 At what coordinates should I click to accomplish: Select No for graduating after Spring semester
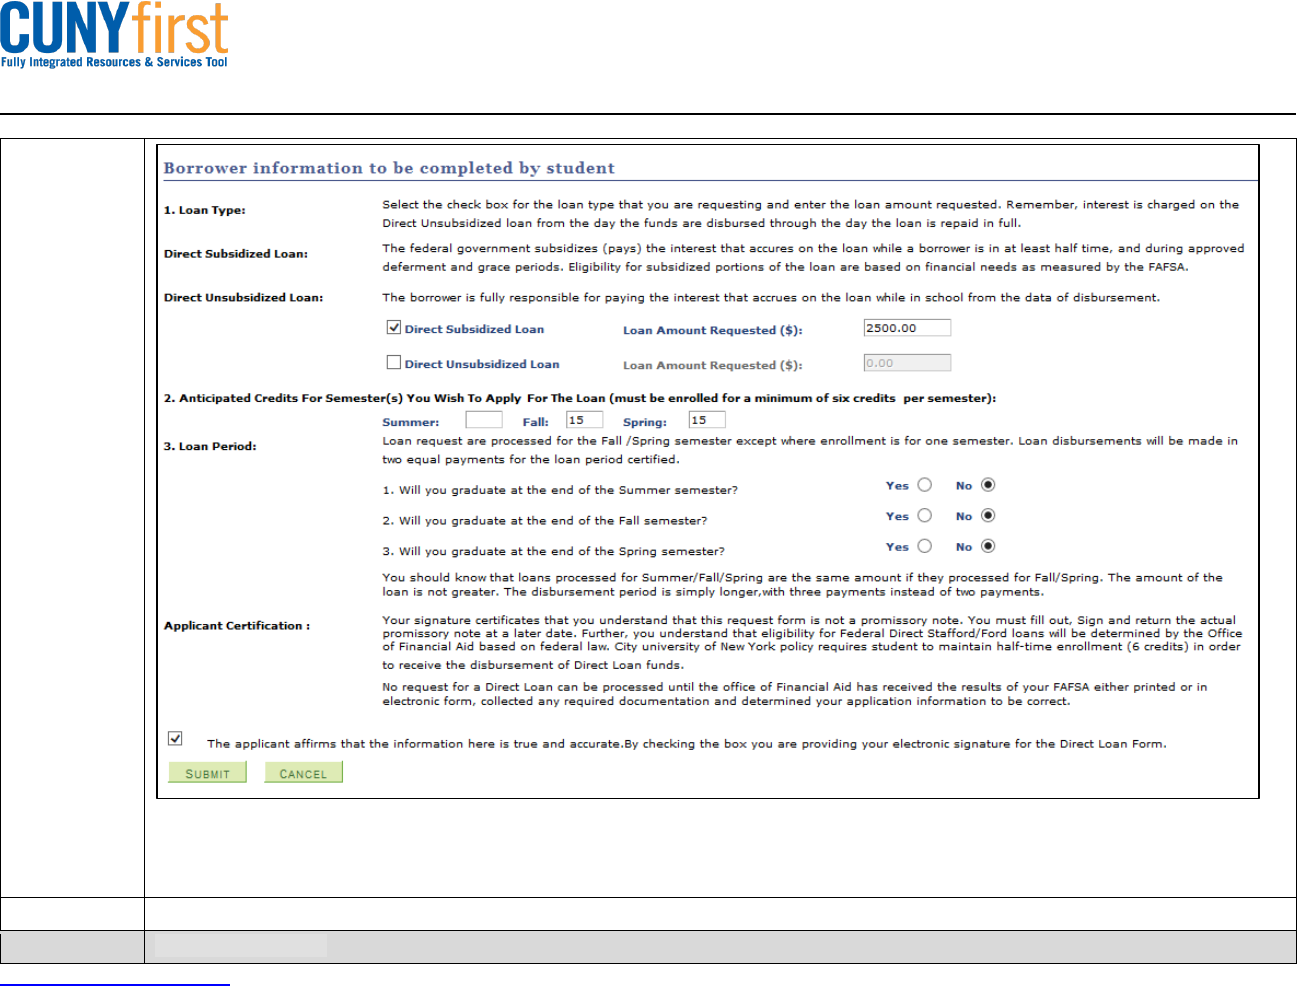[988, 546]
